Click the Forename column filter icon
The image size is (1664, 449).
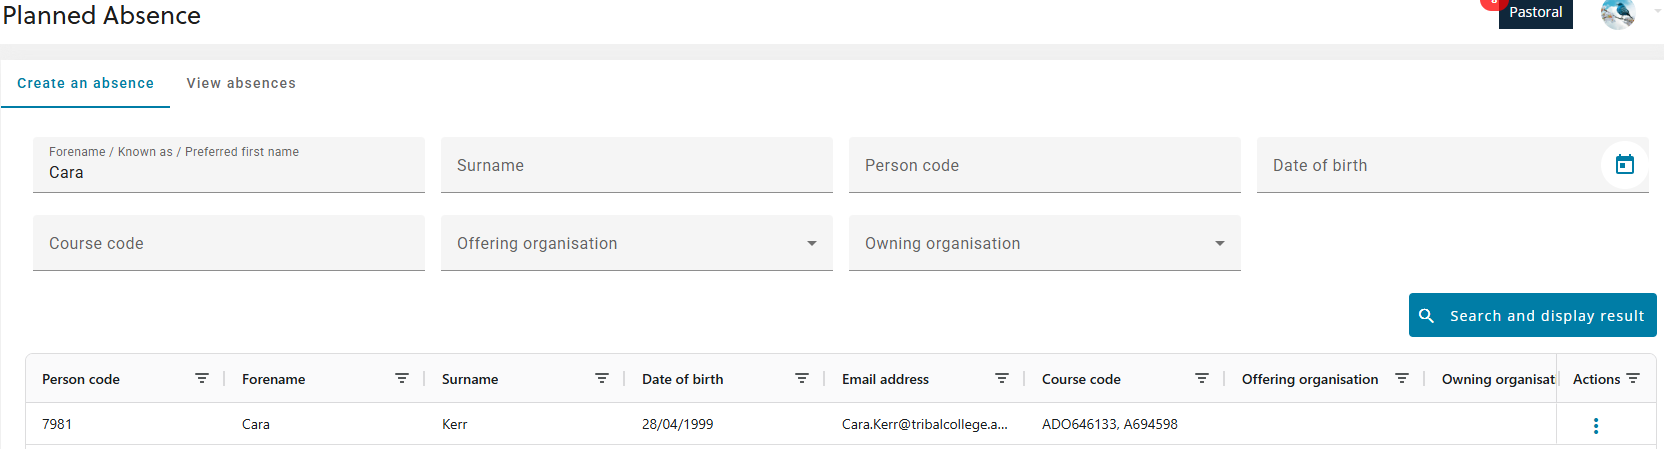[x=402, y=379]
